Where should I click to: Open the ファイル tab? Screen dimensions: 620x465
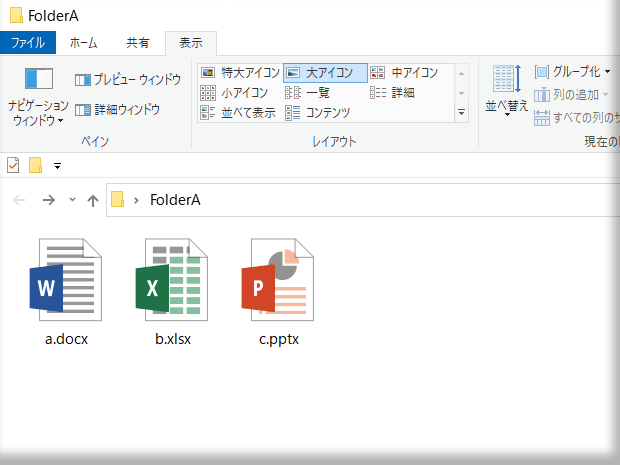click(28, 43)
